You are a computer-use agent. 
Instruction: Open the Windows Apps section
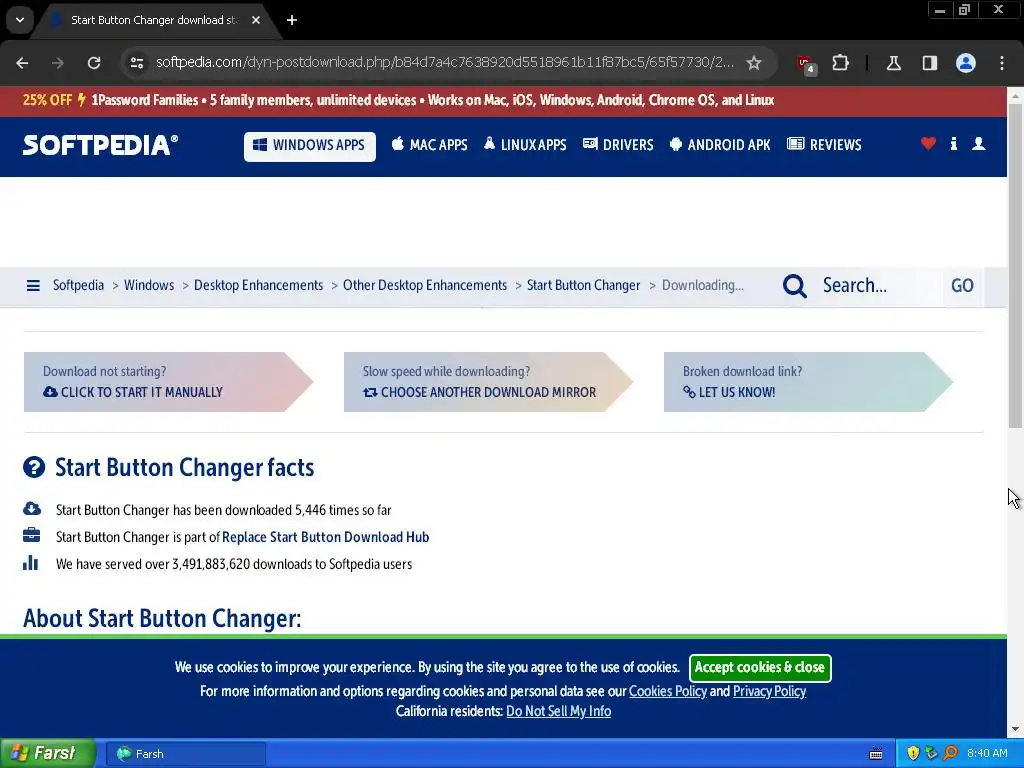tap(310, 146)
